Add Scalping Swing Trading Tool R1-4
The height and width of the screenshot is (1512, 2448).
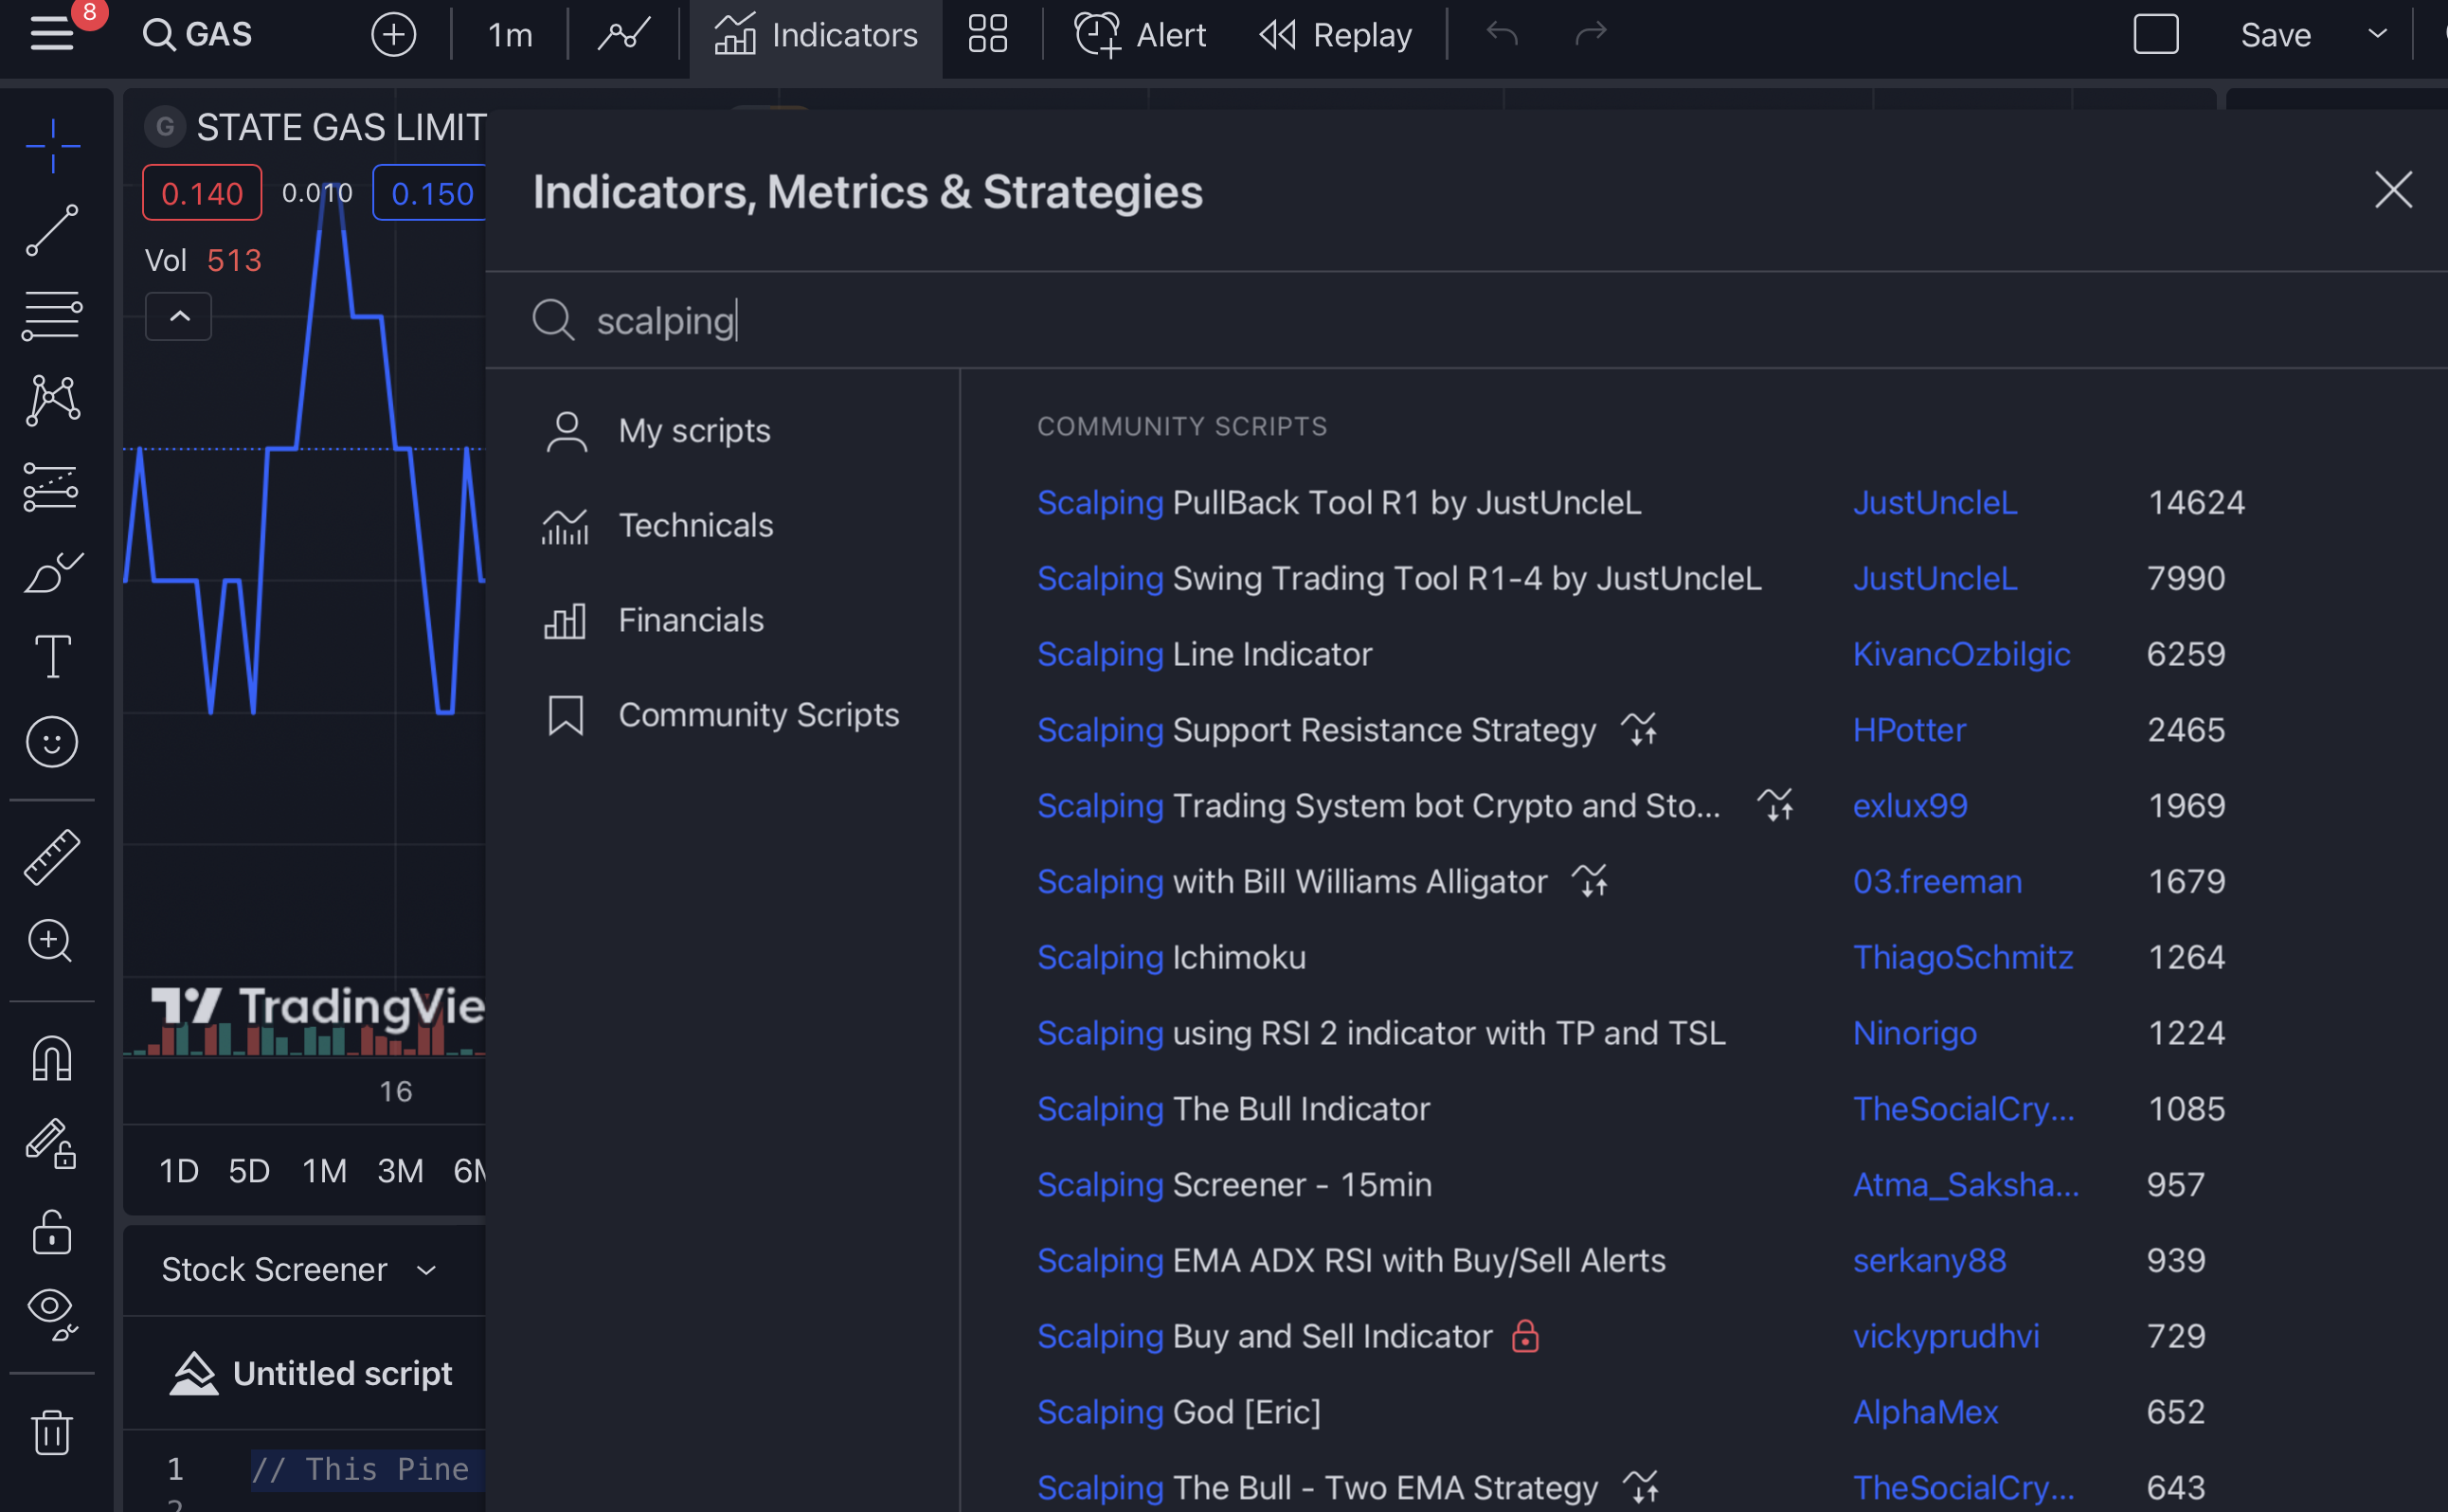1399,578
